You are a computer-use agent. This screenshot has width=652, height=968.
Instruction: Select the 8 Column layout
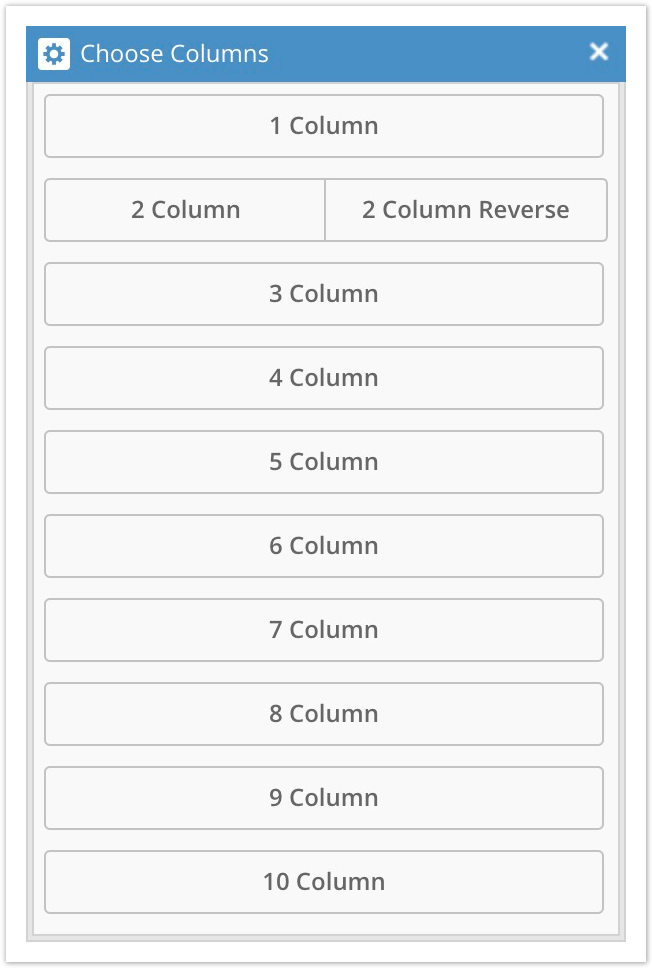(325, 714)
